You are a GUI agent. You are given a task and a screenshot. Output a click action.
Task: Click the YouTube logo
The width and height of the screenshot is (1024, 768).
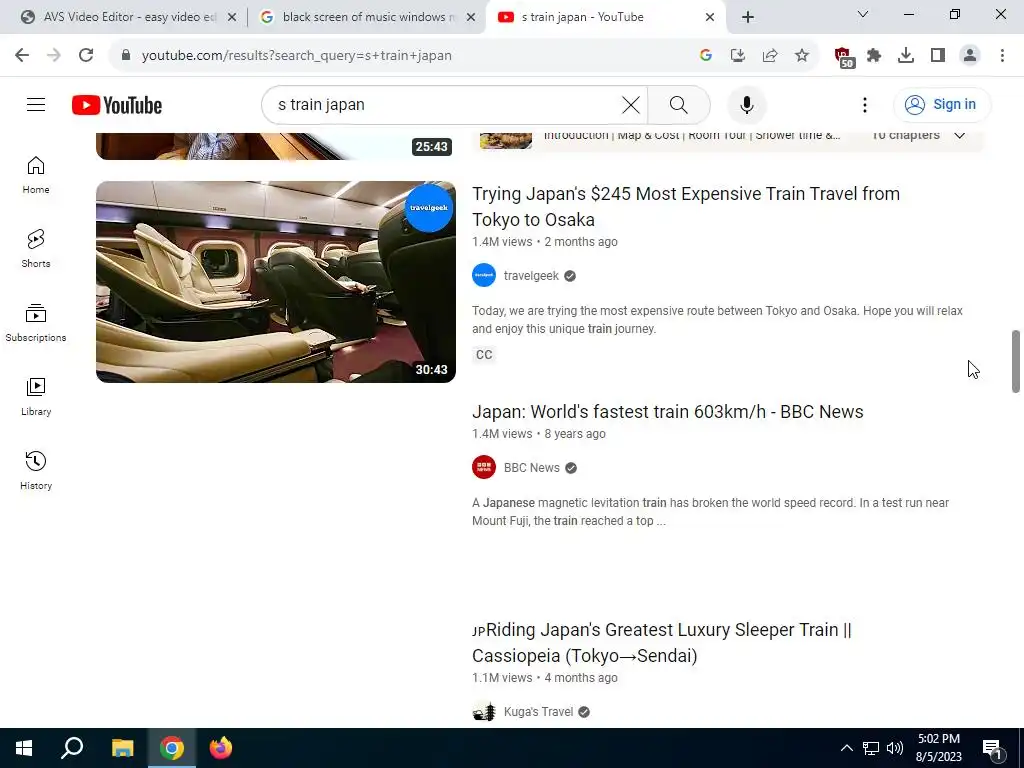[x=117, y=105]
